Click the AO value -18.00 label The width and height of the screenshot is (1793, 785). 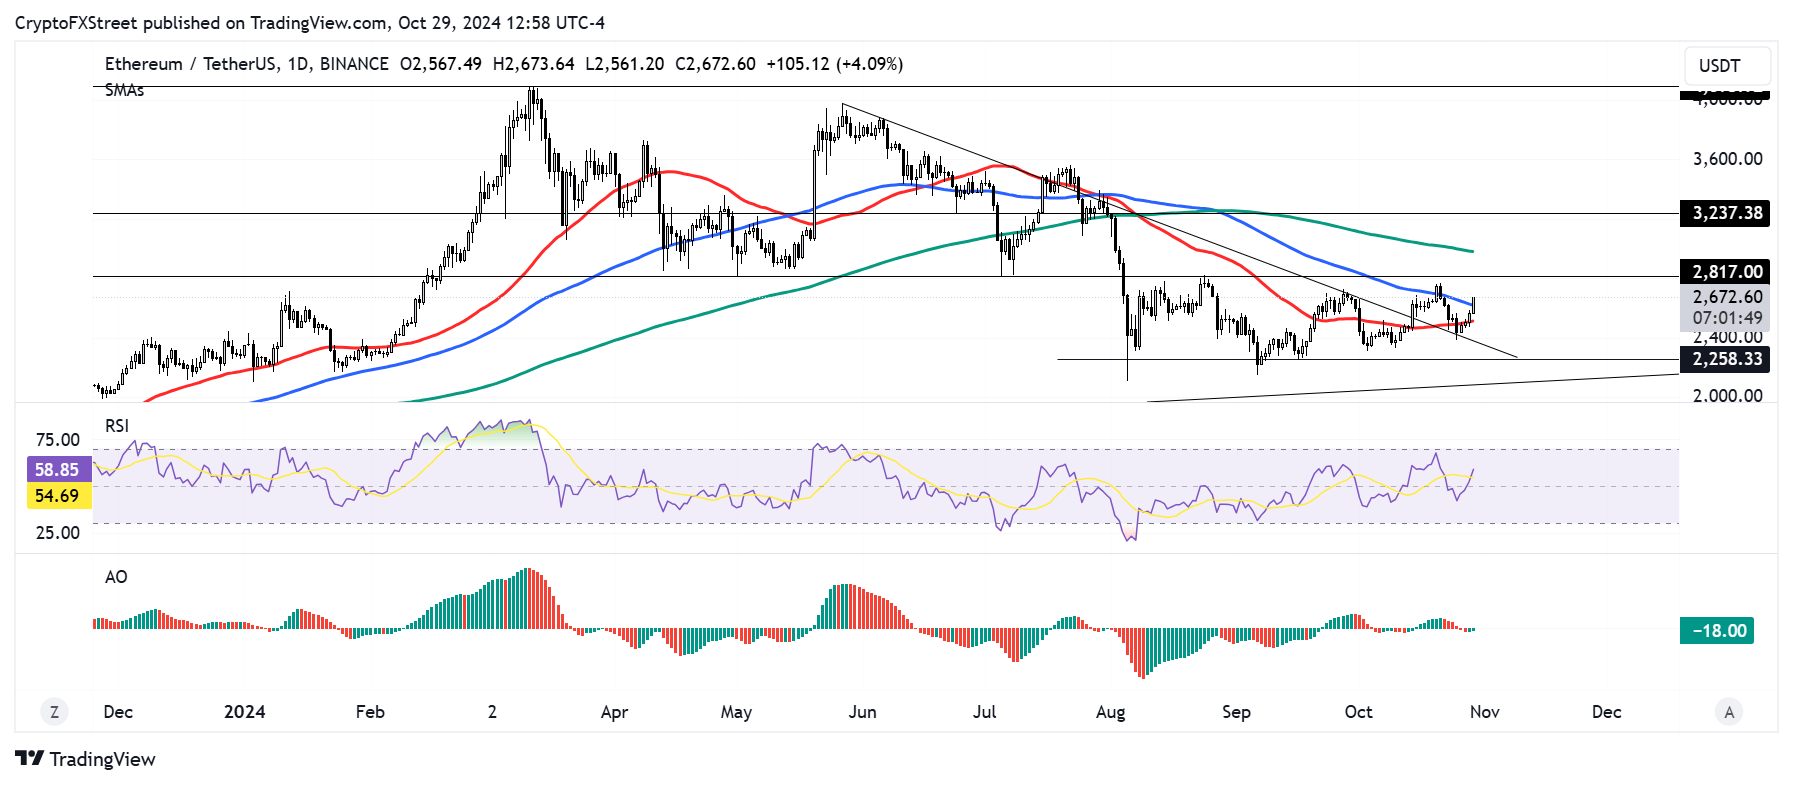1719,631
